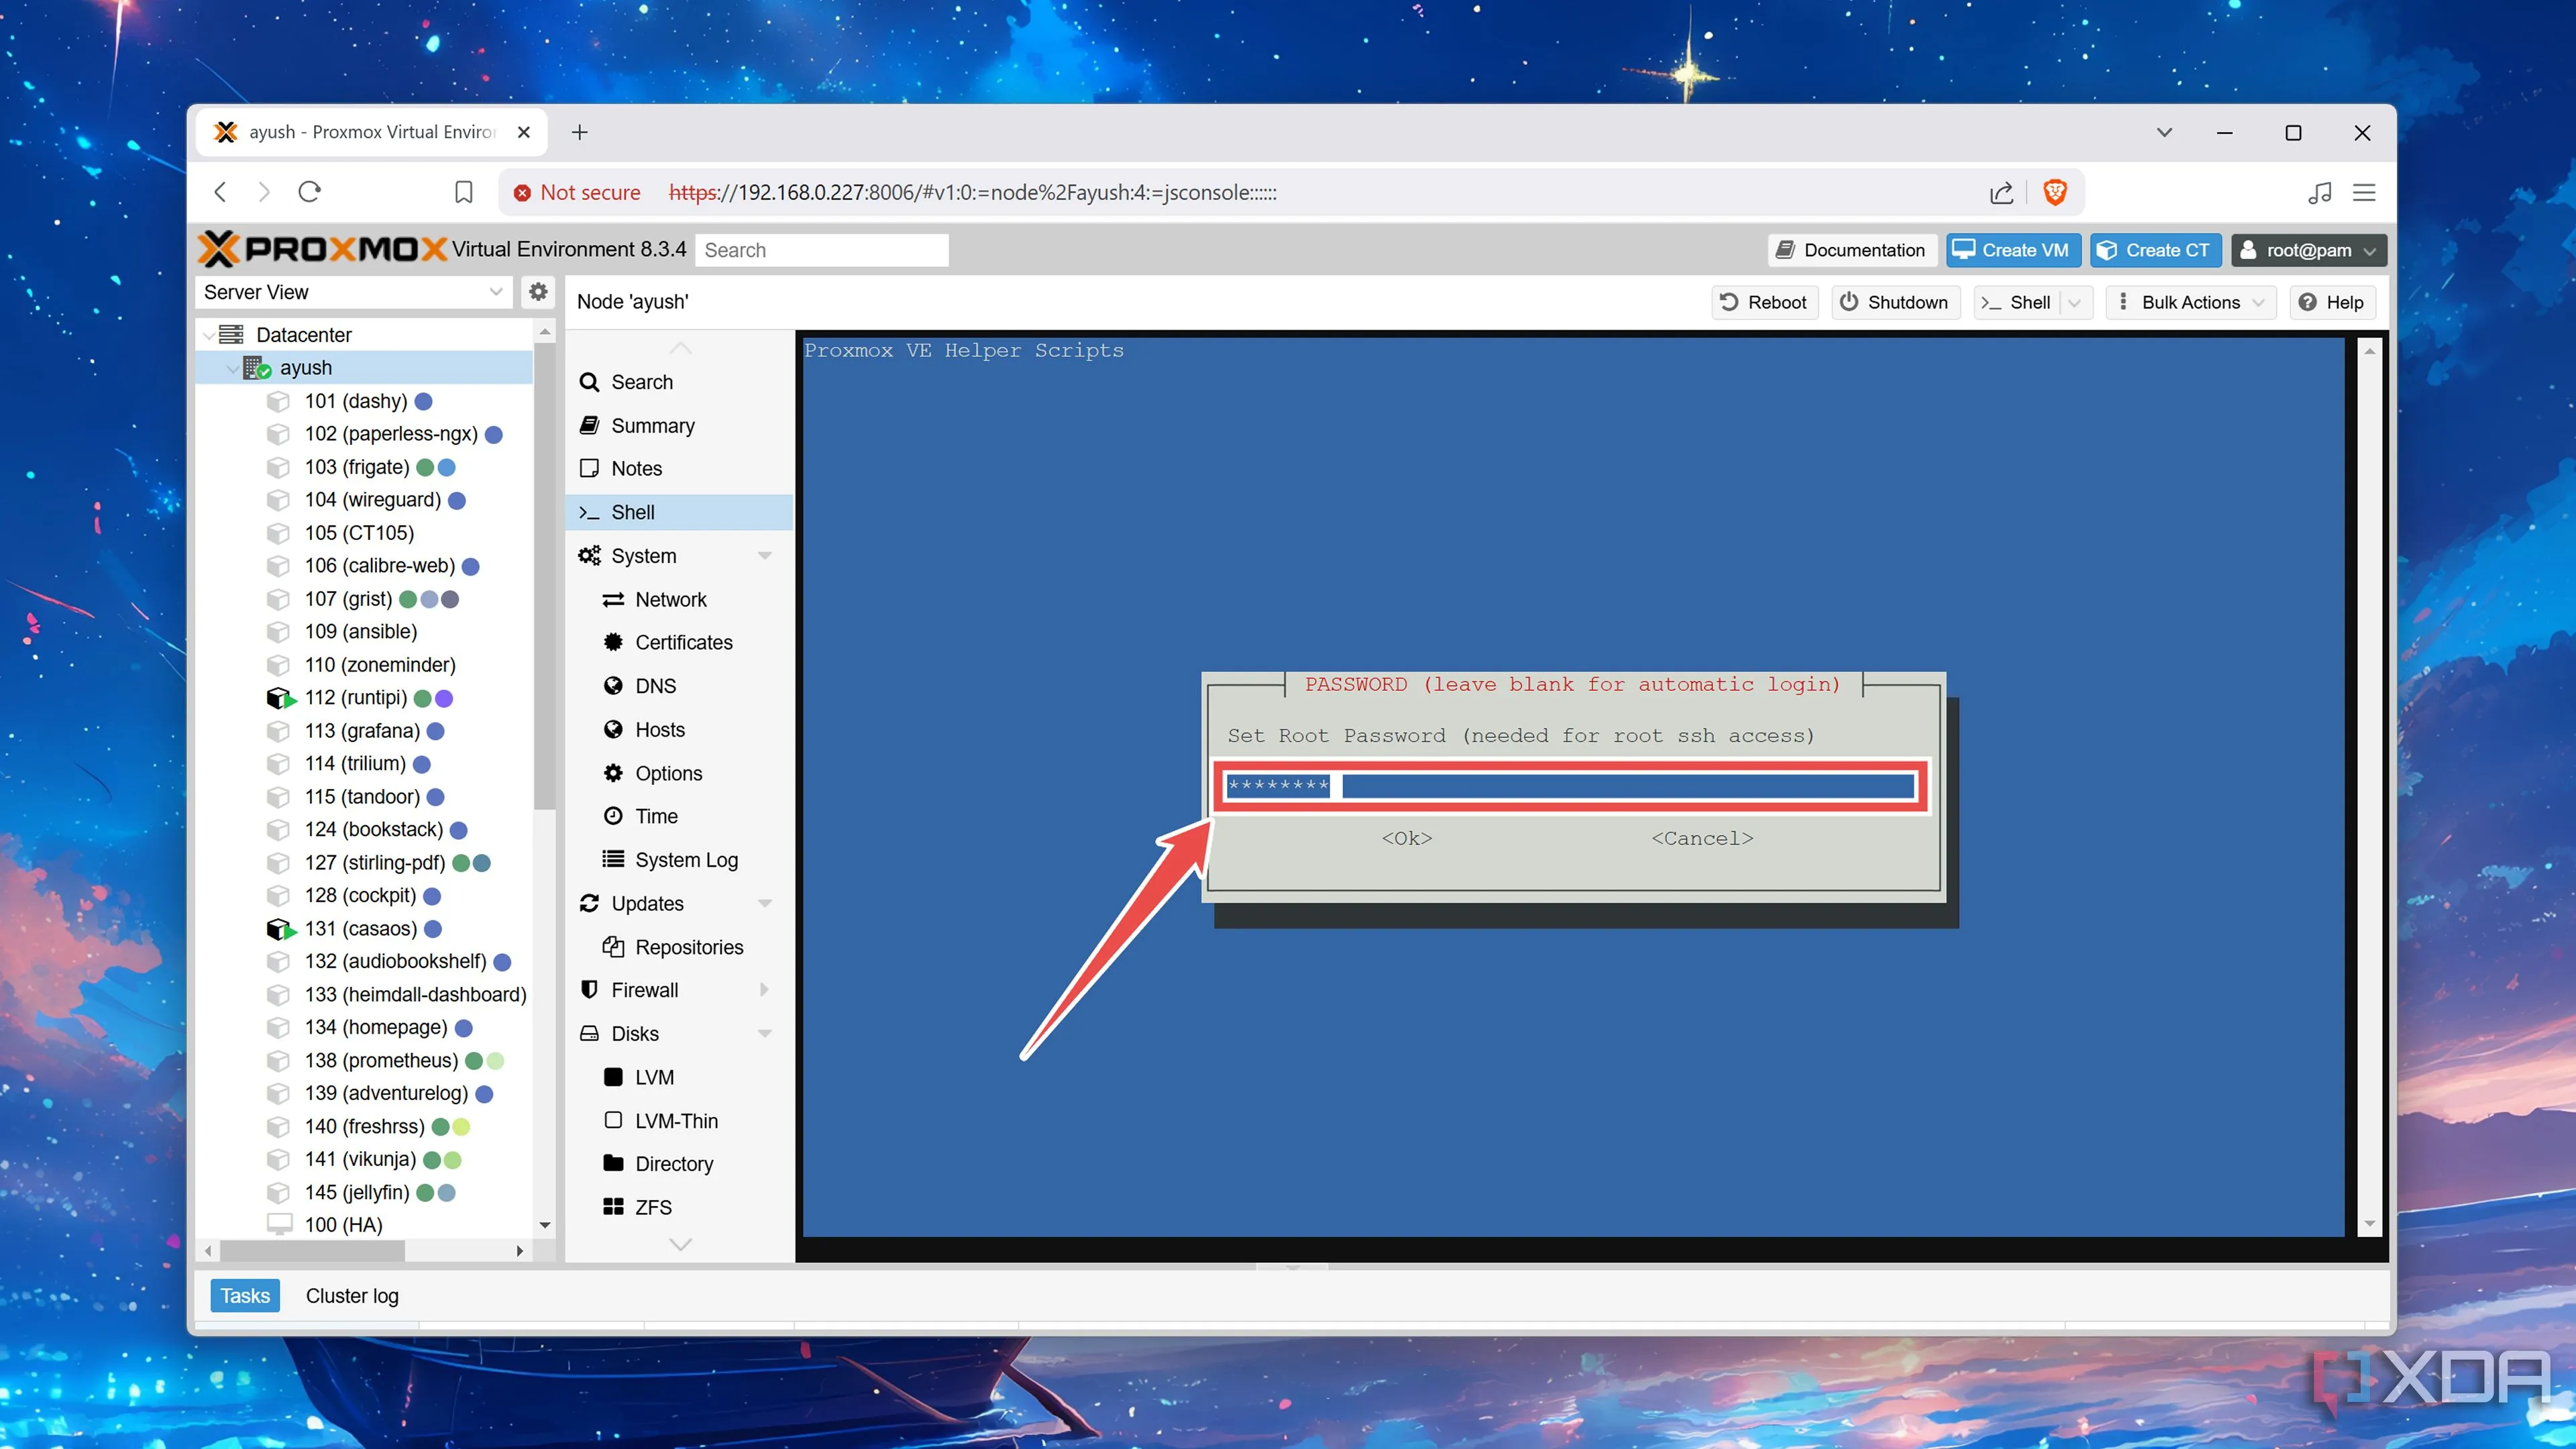Open the Summary menu item

652,425
